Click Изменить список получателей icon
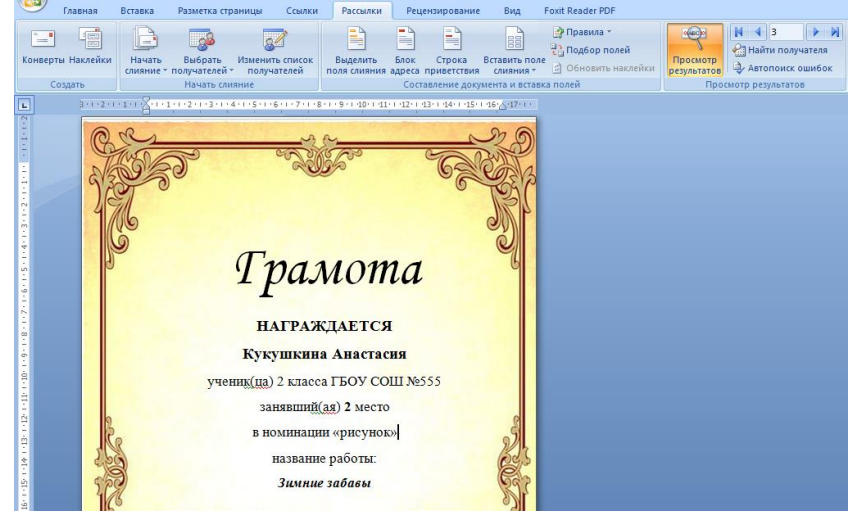 (x=275, y=40)
